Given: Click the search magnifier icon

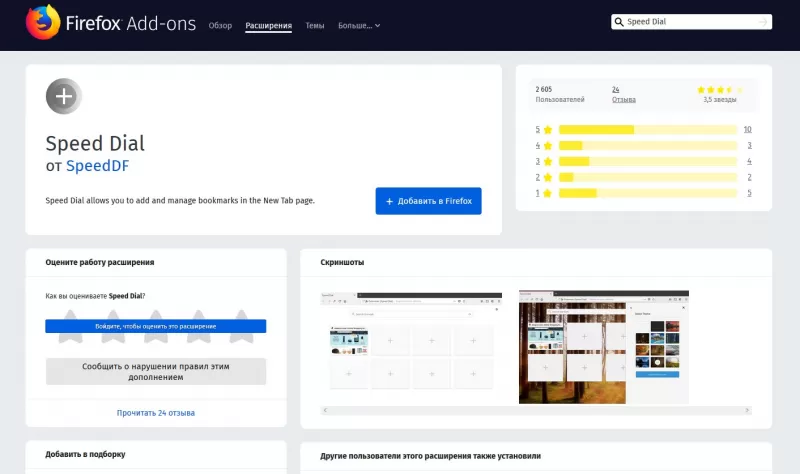Looking at the screenshot, I should (619, 22).
